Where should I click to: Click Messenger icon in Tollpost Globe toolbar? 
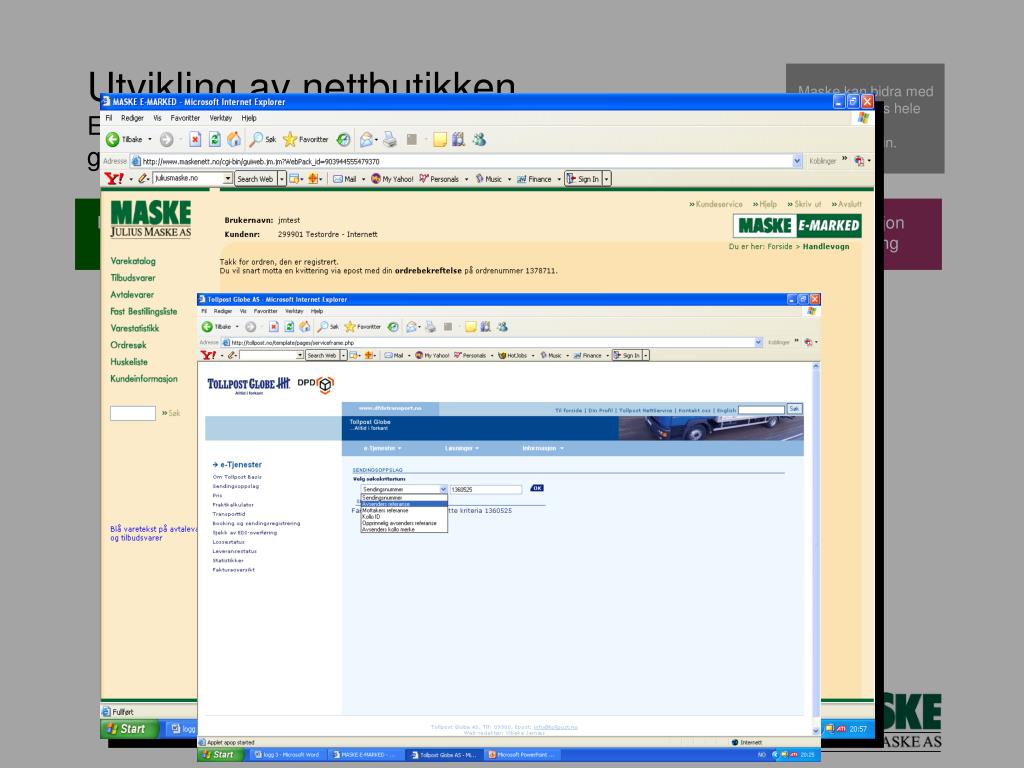502,327
